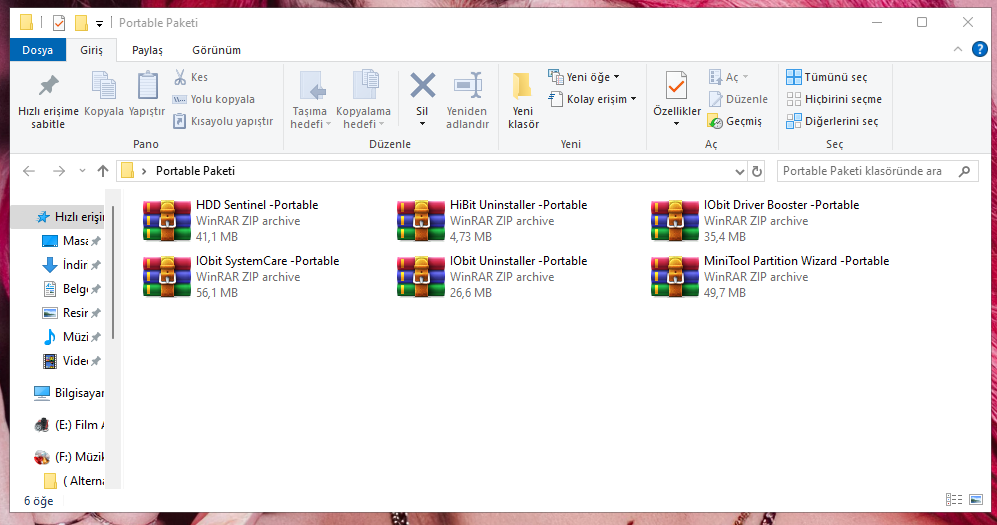The image size is (997, 525).
Task: Select the IObit Uninstaller -Portable archive
Action: 492,276
